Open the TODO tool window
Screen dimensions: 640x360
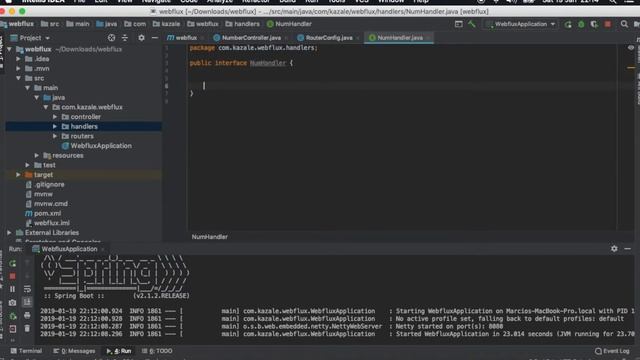(x=157, y=351)
